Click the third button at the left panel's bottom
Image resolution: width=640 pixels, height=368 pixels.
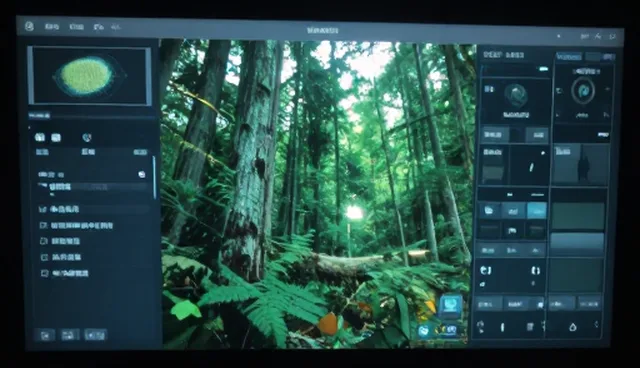(96, 335)
